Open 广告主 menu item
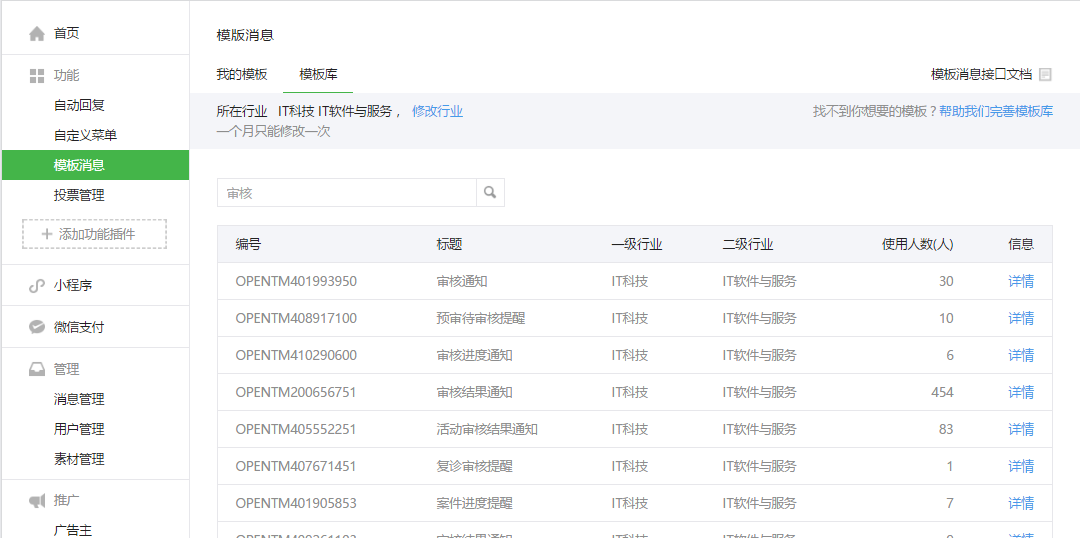 [73, 530]
